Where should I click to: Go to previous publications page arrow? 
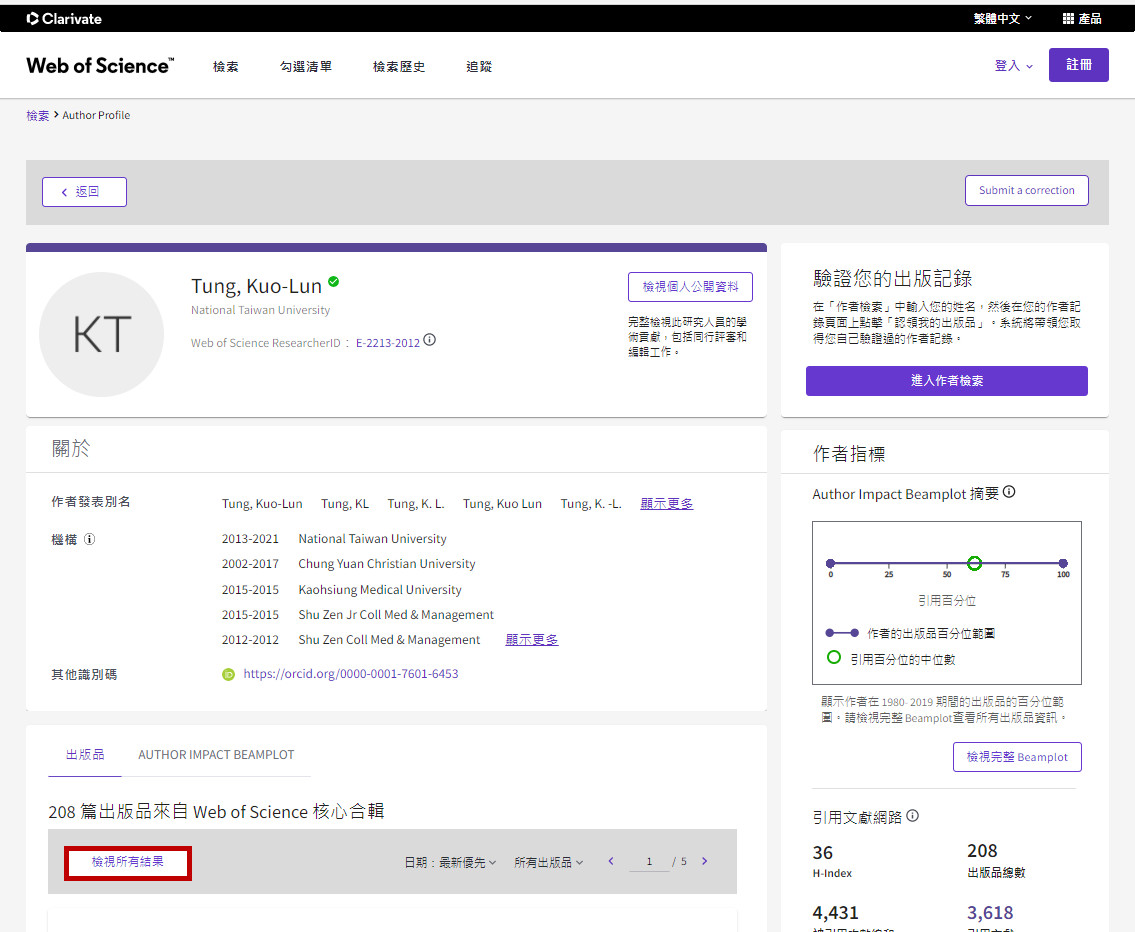[611, 861]
